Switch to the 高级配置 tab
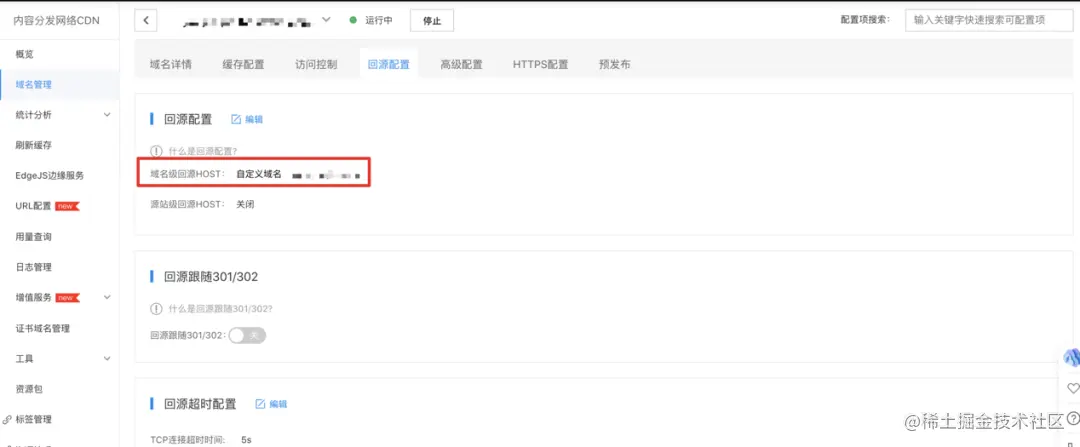The image size is (1080, 447). 461,65
